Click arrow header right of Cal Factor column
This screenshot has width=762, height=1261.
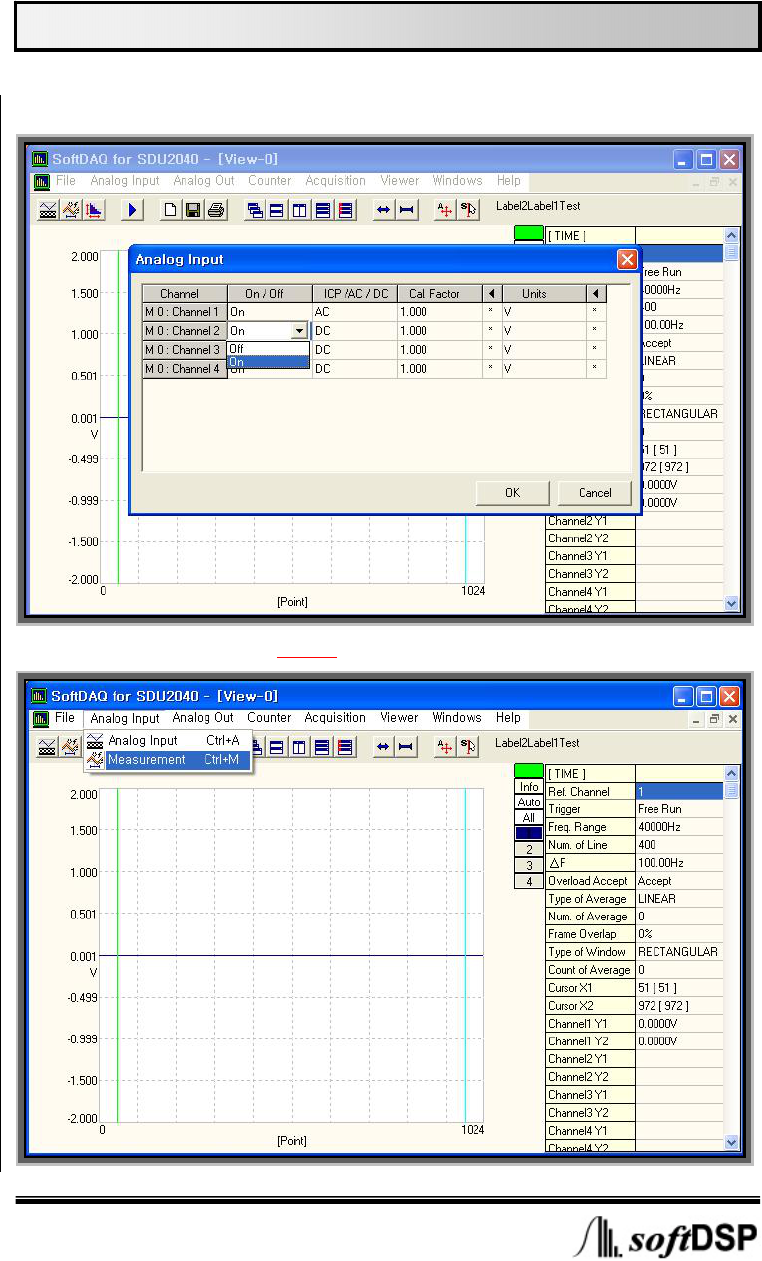click(x=491, y=293)
